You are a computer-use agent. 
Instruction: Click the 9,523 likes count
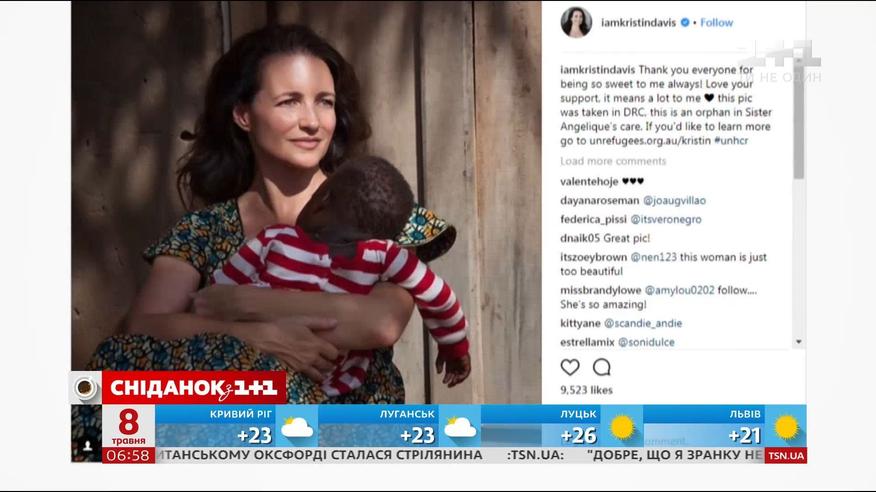[586, 390]
